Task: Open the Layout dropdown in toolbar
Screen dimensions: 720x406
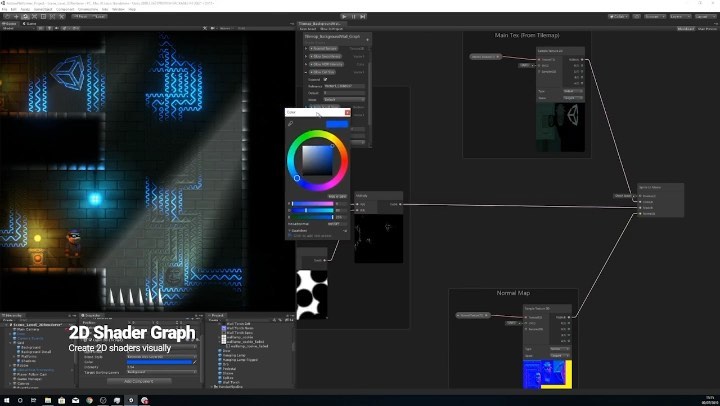Action: pyautogui.click(x=706, y=17)
